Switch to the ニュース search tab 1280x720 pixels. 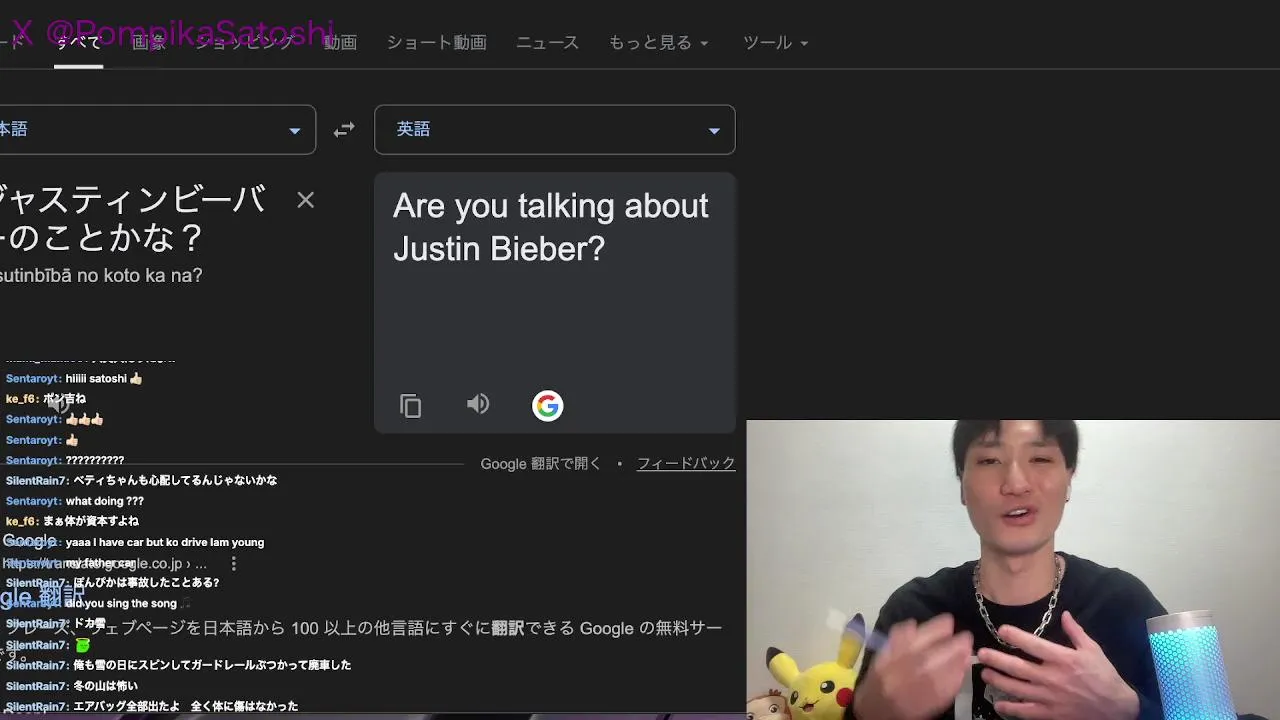pos(547,43)
